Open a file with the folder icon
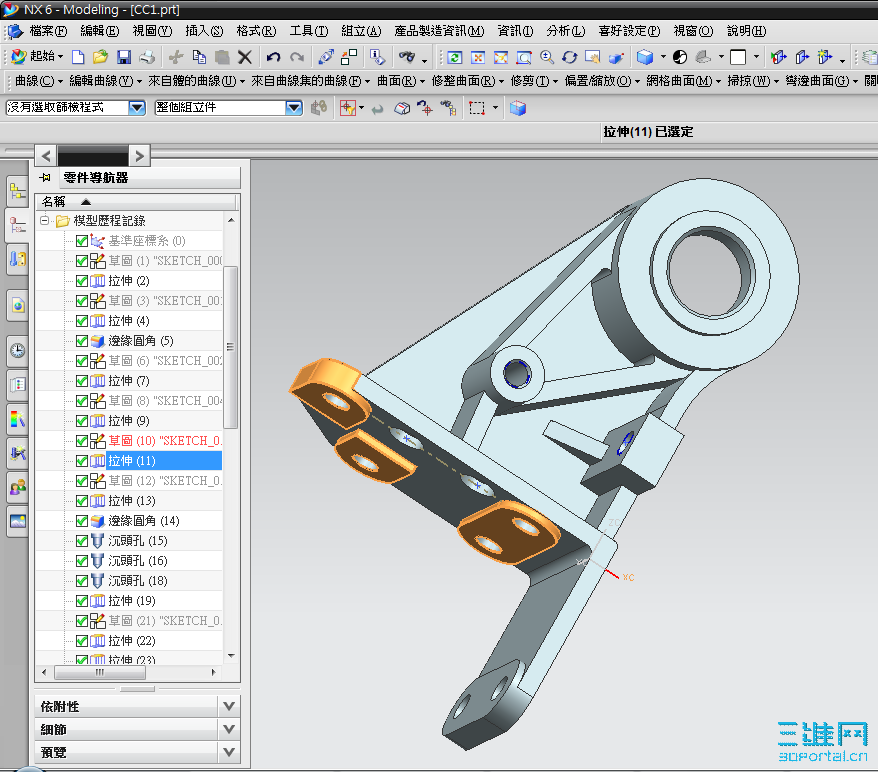The width and height of the screenshot is (878, 772). pyautogui.click(x=100, y=57)
